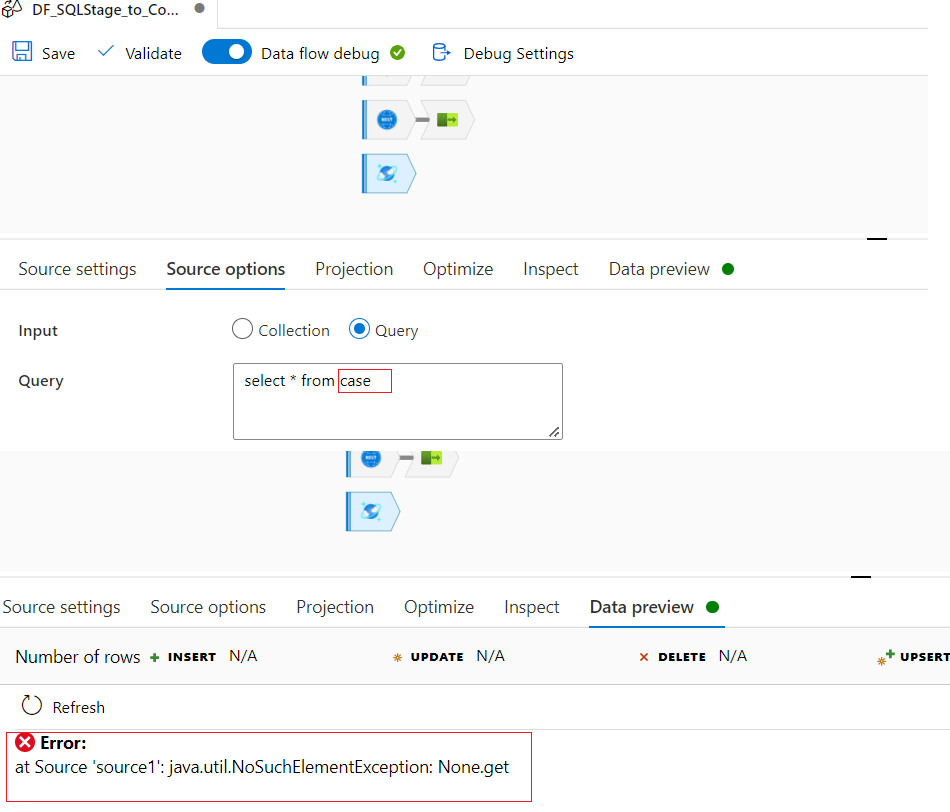Click the data flow tab icon
Viewport: 950px width, 812px height.
pyautogui.click(x=12, y=9)
